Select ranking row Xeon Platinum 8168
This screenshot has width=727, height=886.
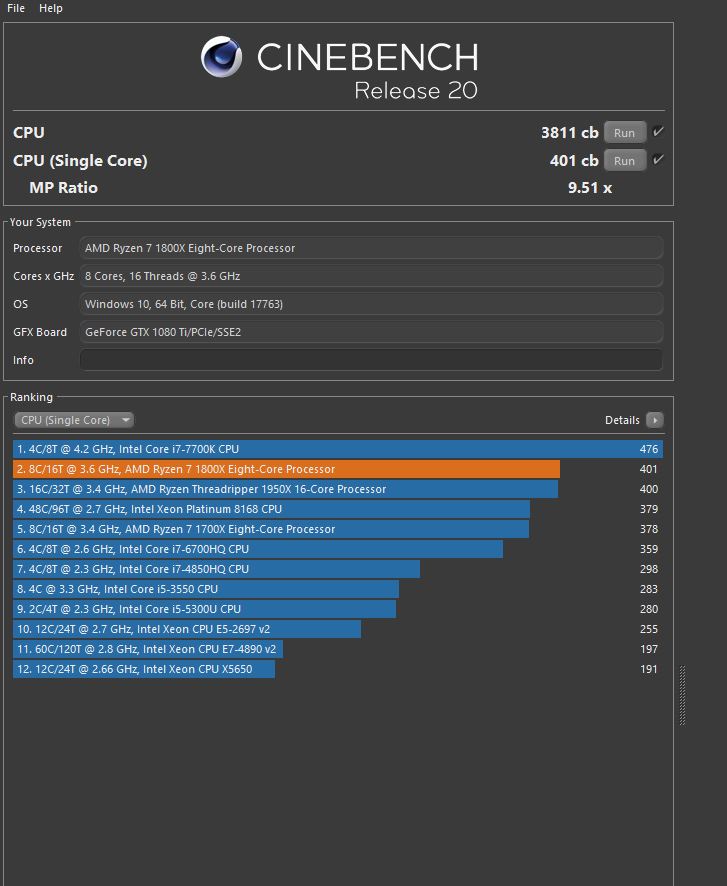click(x=338, y=509)
